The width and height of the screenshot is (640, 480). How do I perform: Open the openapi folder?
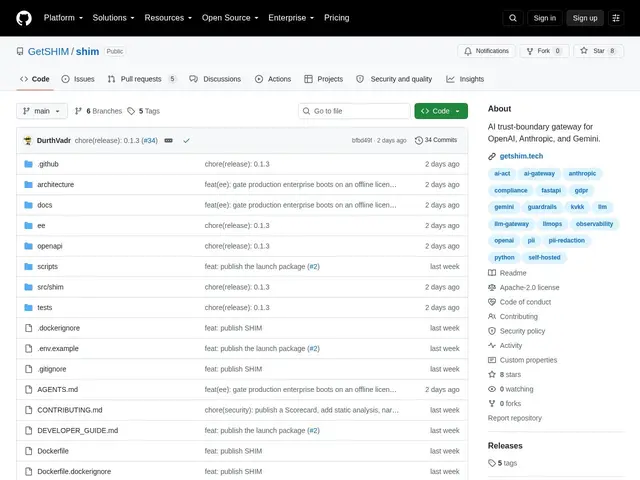50,246
